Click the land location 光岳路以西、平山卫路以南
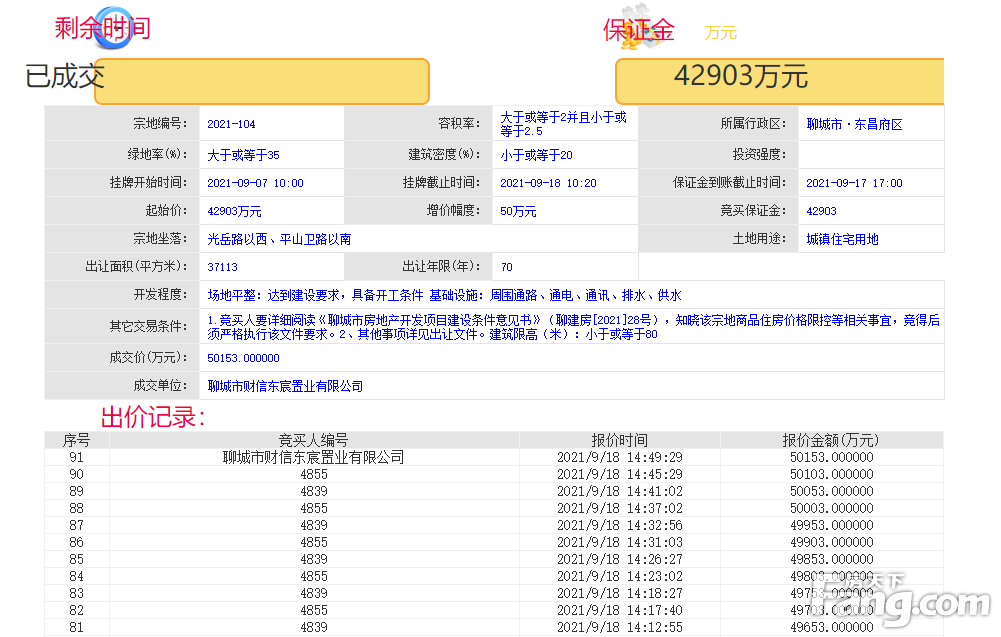 279,239
